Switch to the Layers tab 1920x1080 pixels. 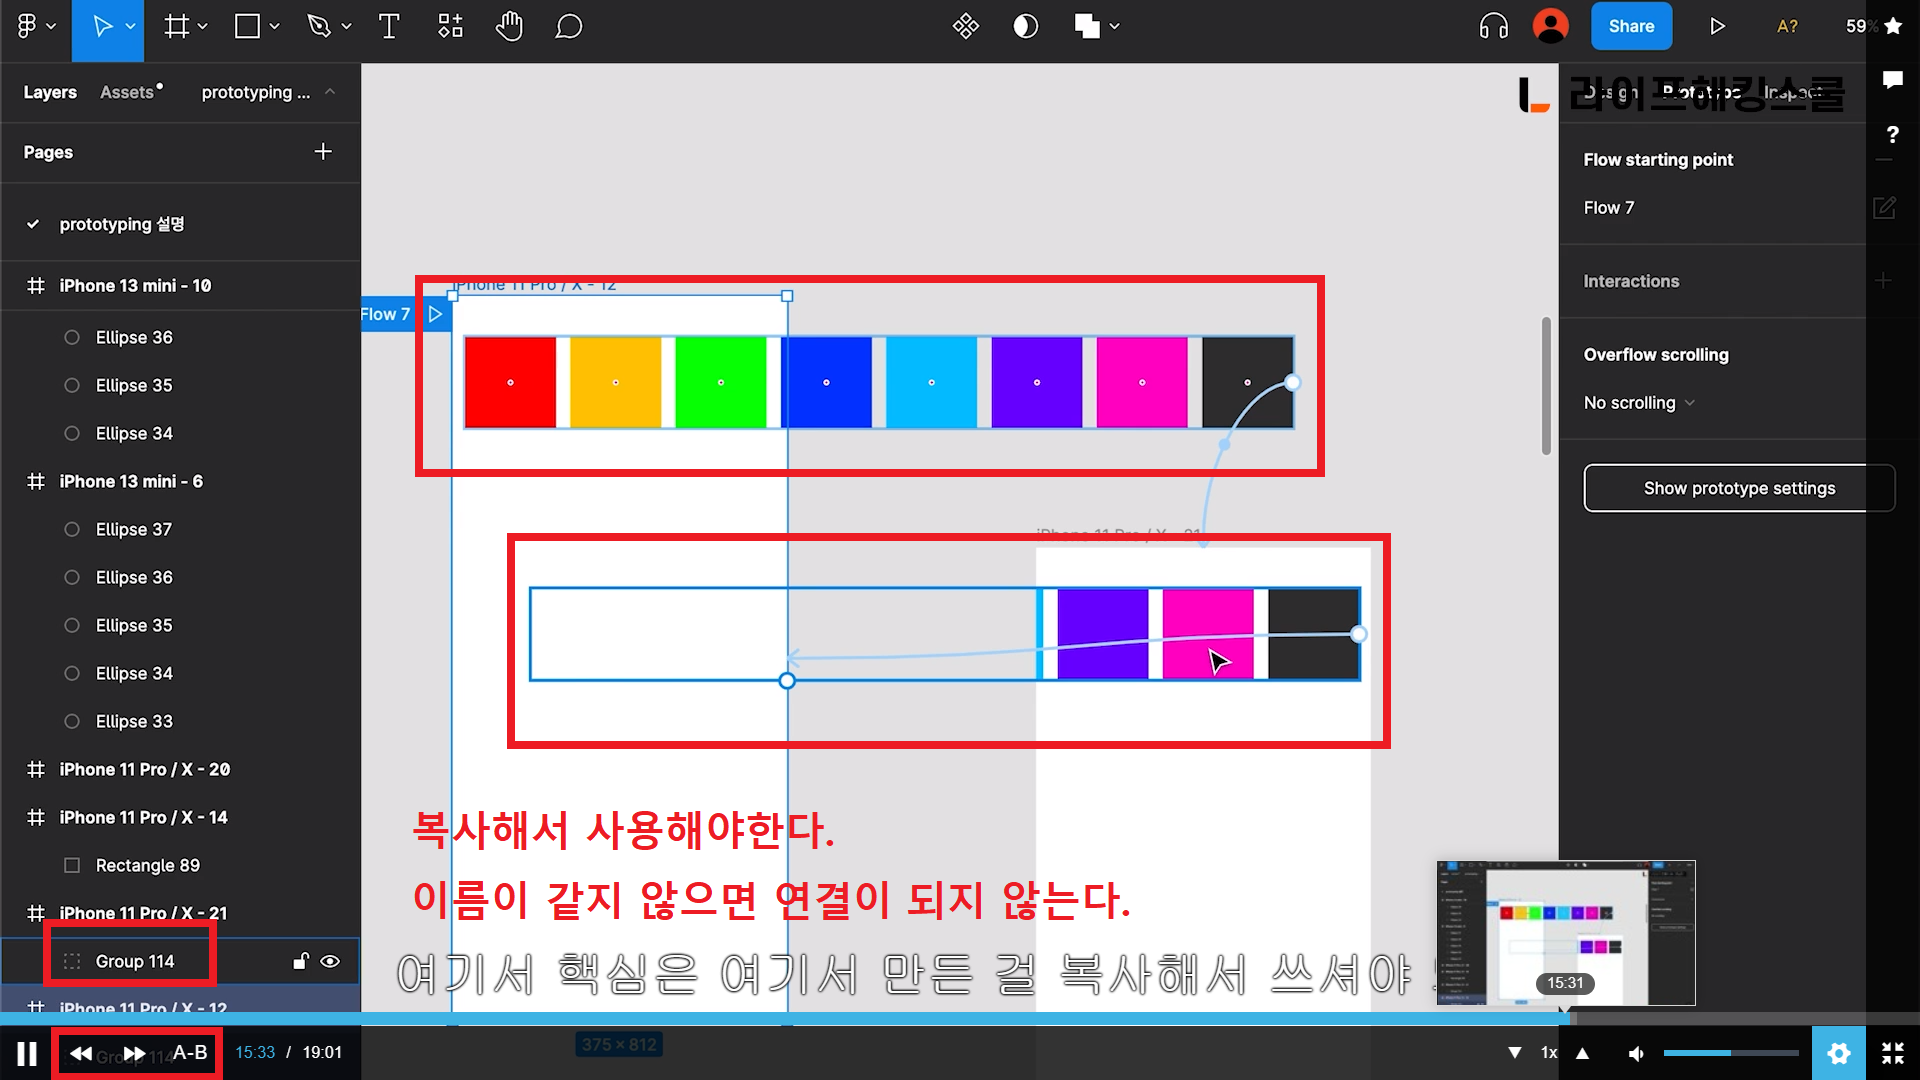[50, 92]
